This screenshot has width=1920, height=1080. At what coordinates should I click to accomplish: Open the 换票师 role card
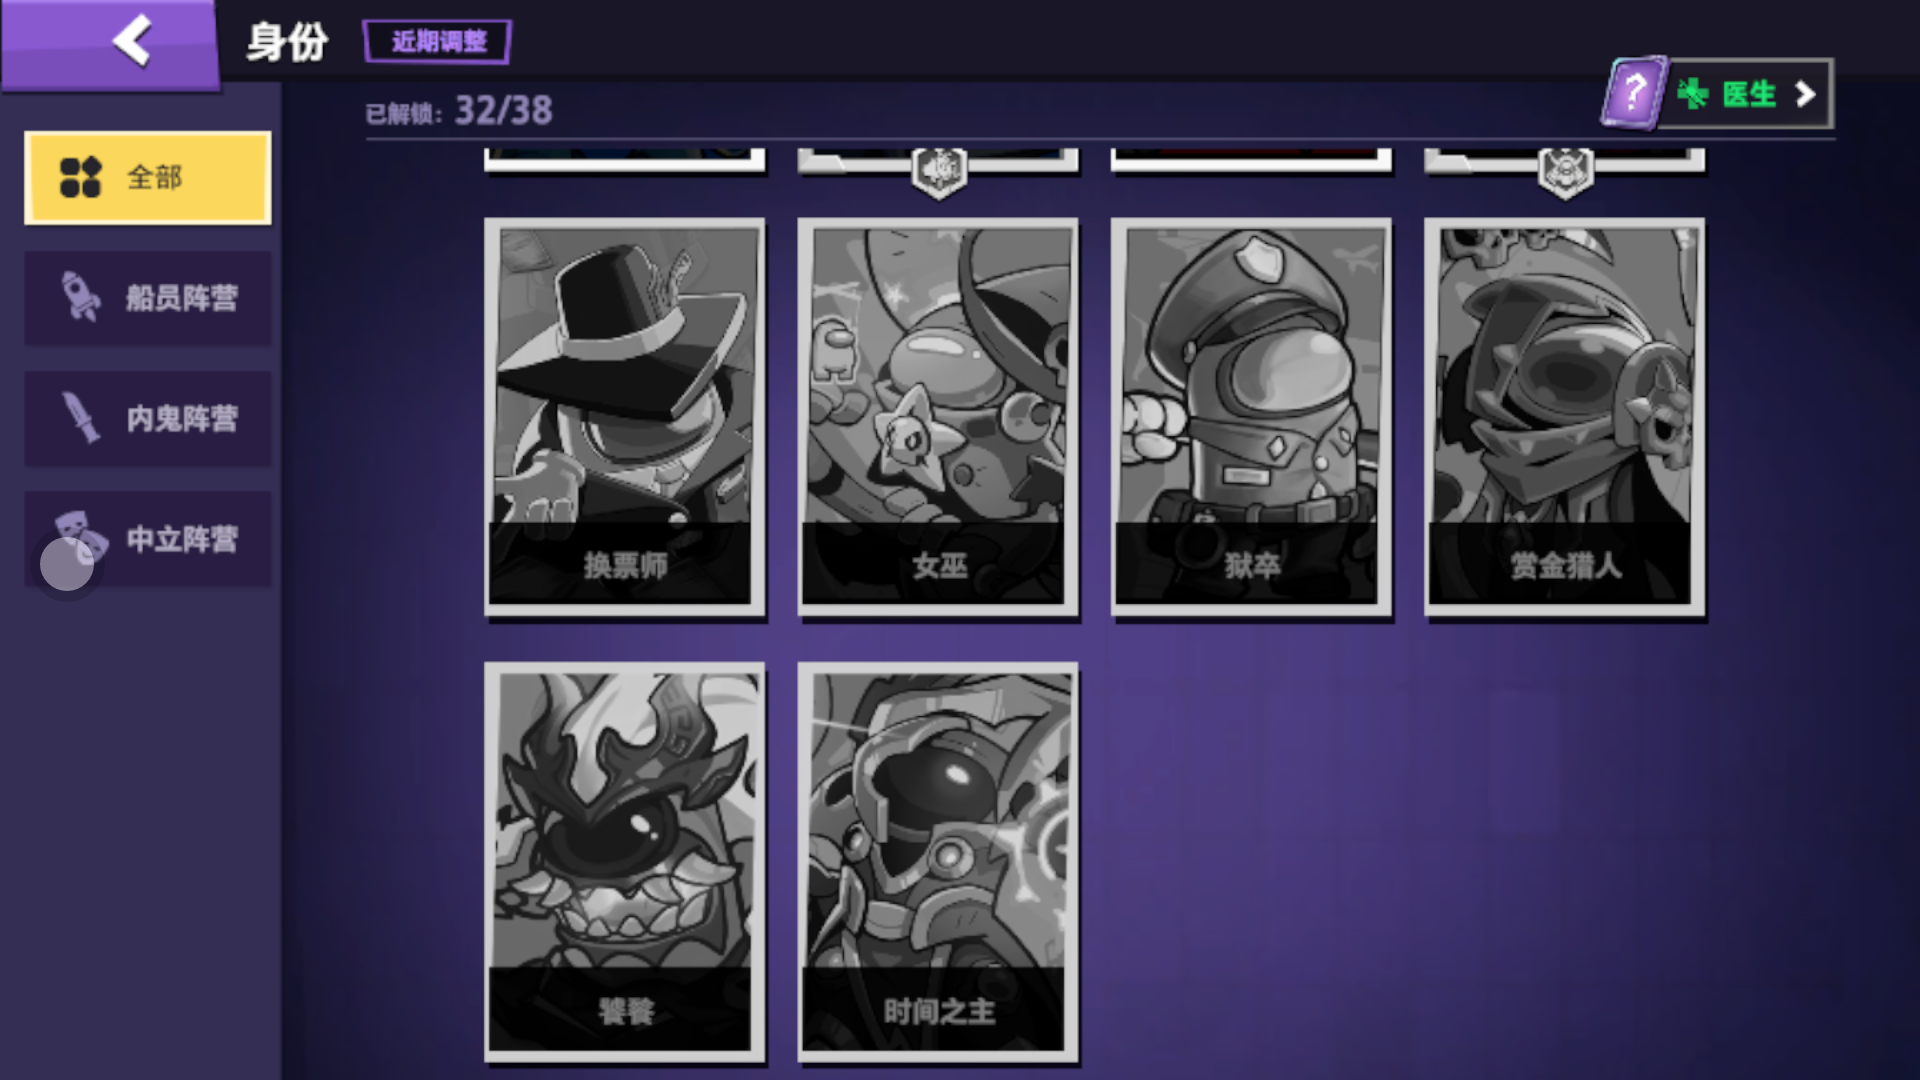click(625, 417)
